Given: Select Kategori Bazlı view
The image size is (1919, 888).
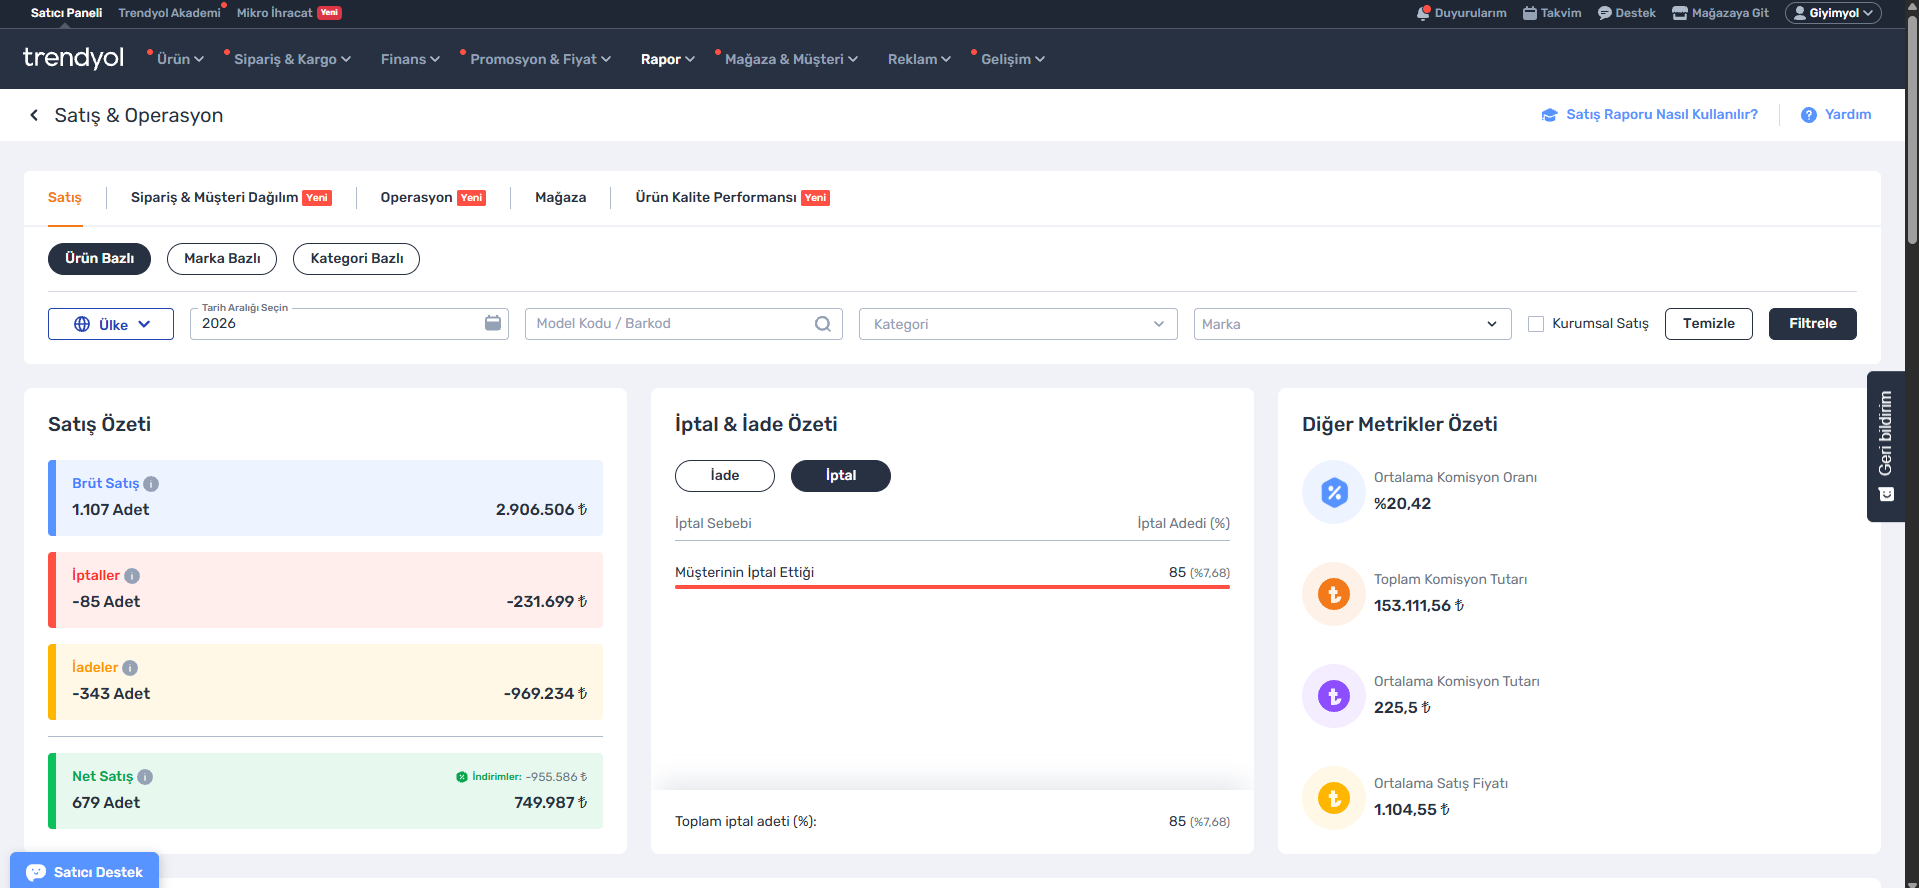Looking at the screenshot, I should click(356, 259).
